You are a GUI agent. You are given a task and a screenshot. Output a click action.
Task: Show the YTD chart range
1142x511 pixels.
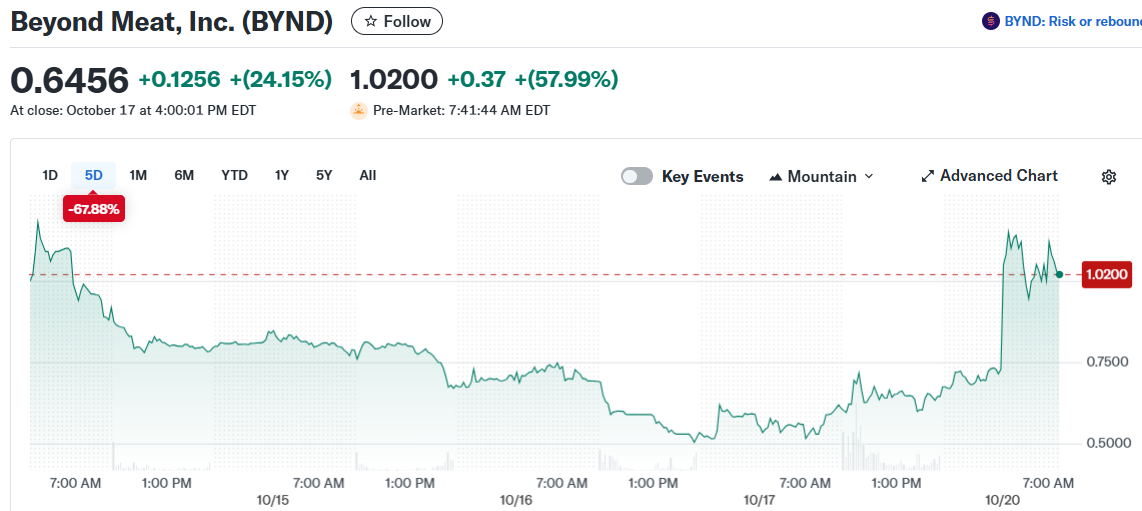click(x=234, y=175)
